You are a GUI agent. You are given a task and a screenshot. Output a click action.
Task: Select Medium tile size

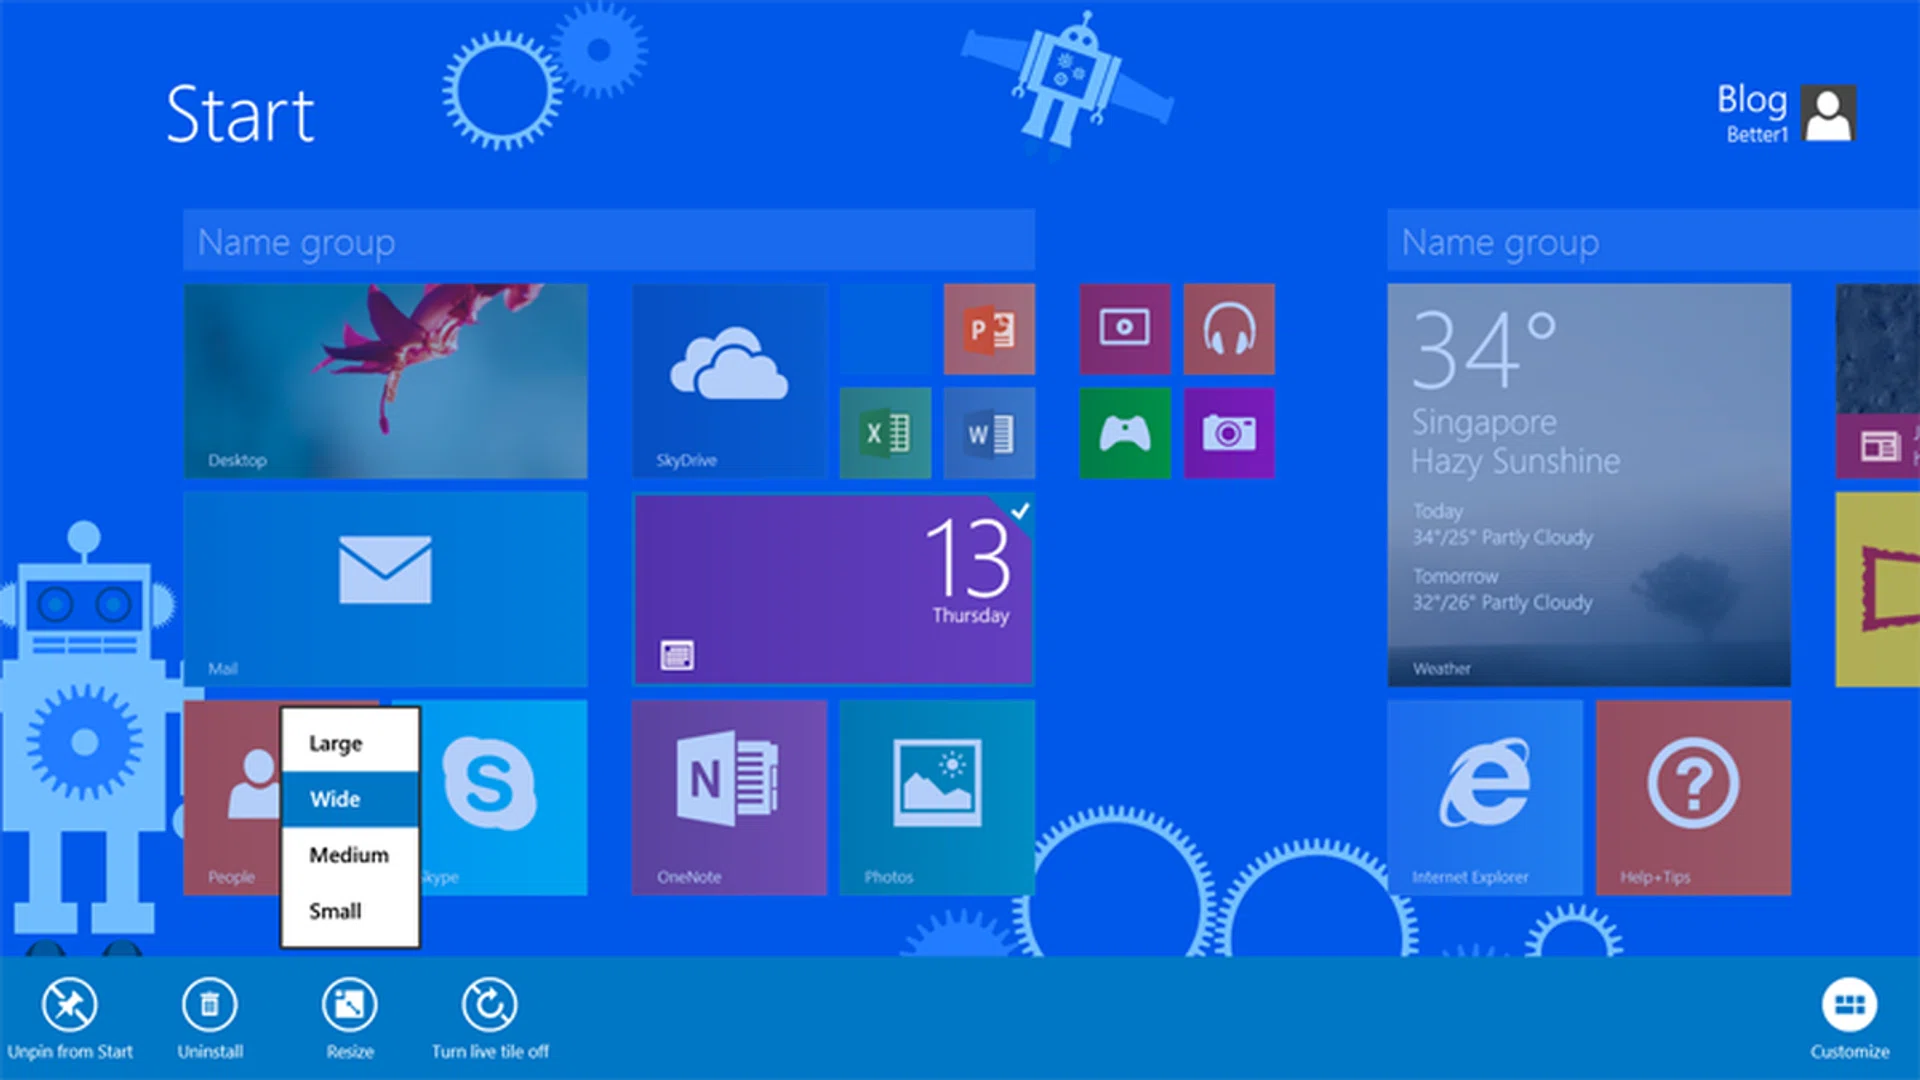[x=349, y=855]
